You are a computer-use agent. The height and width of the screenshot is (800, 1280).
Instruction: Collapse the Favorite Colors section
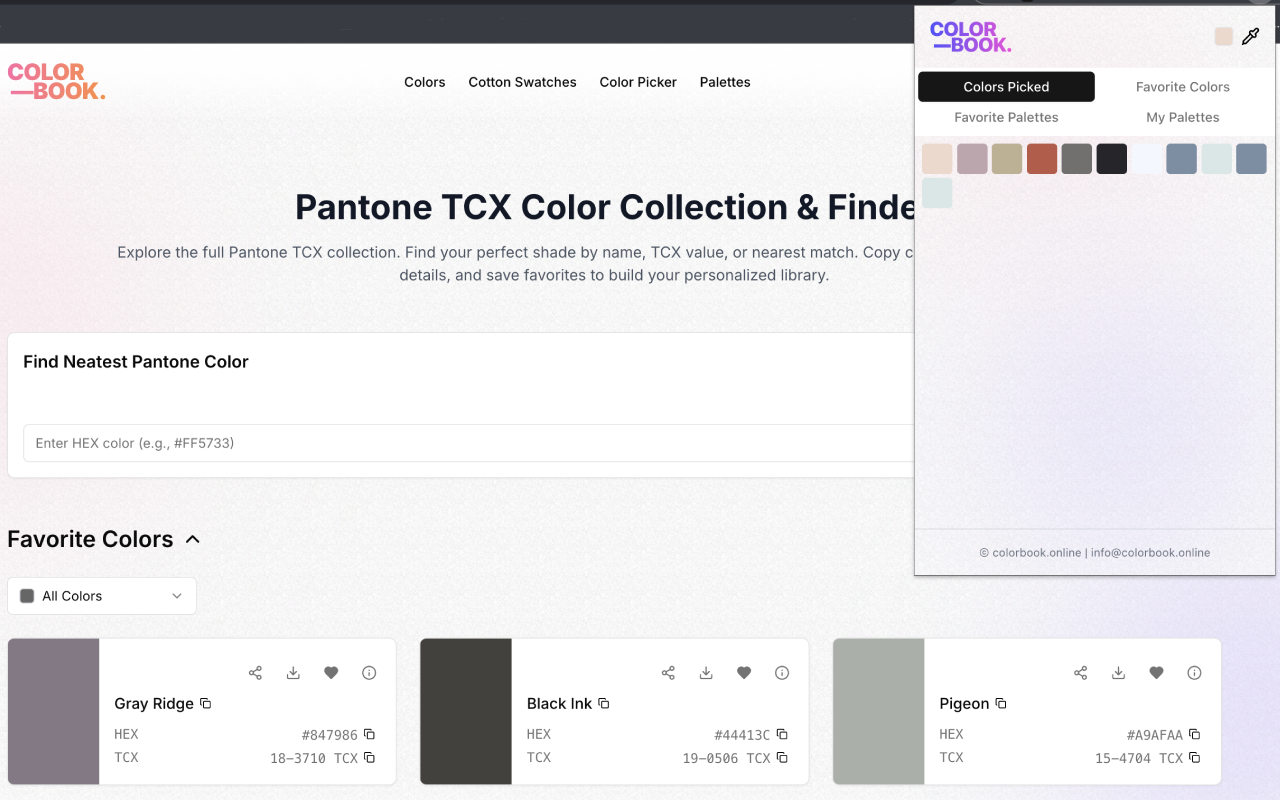[x=193, y=540]
